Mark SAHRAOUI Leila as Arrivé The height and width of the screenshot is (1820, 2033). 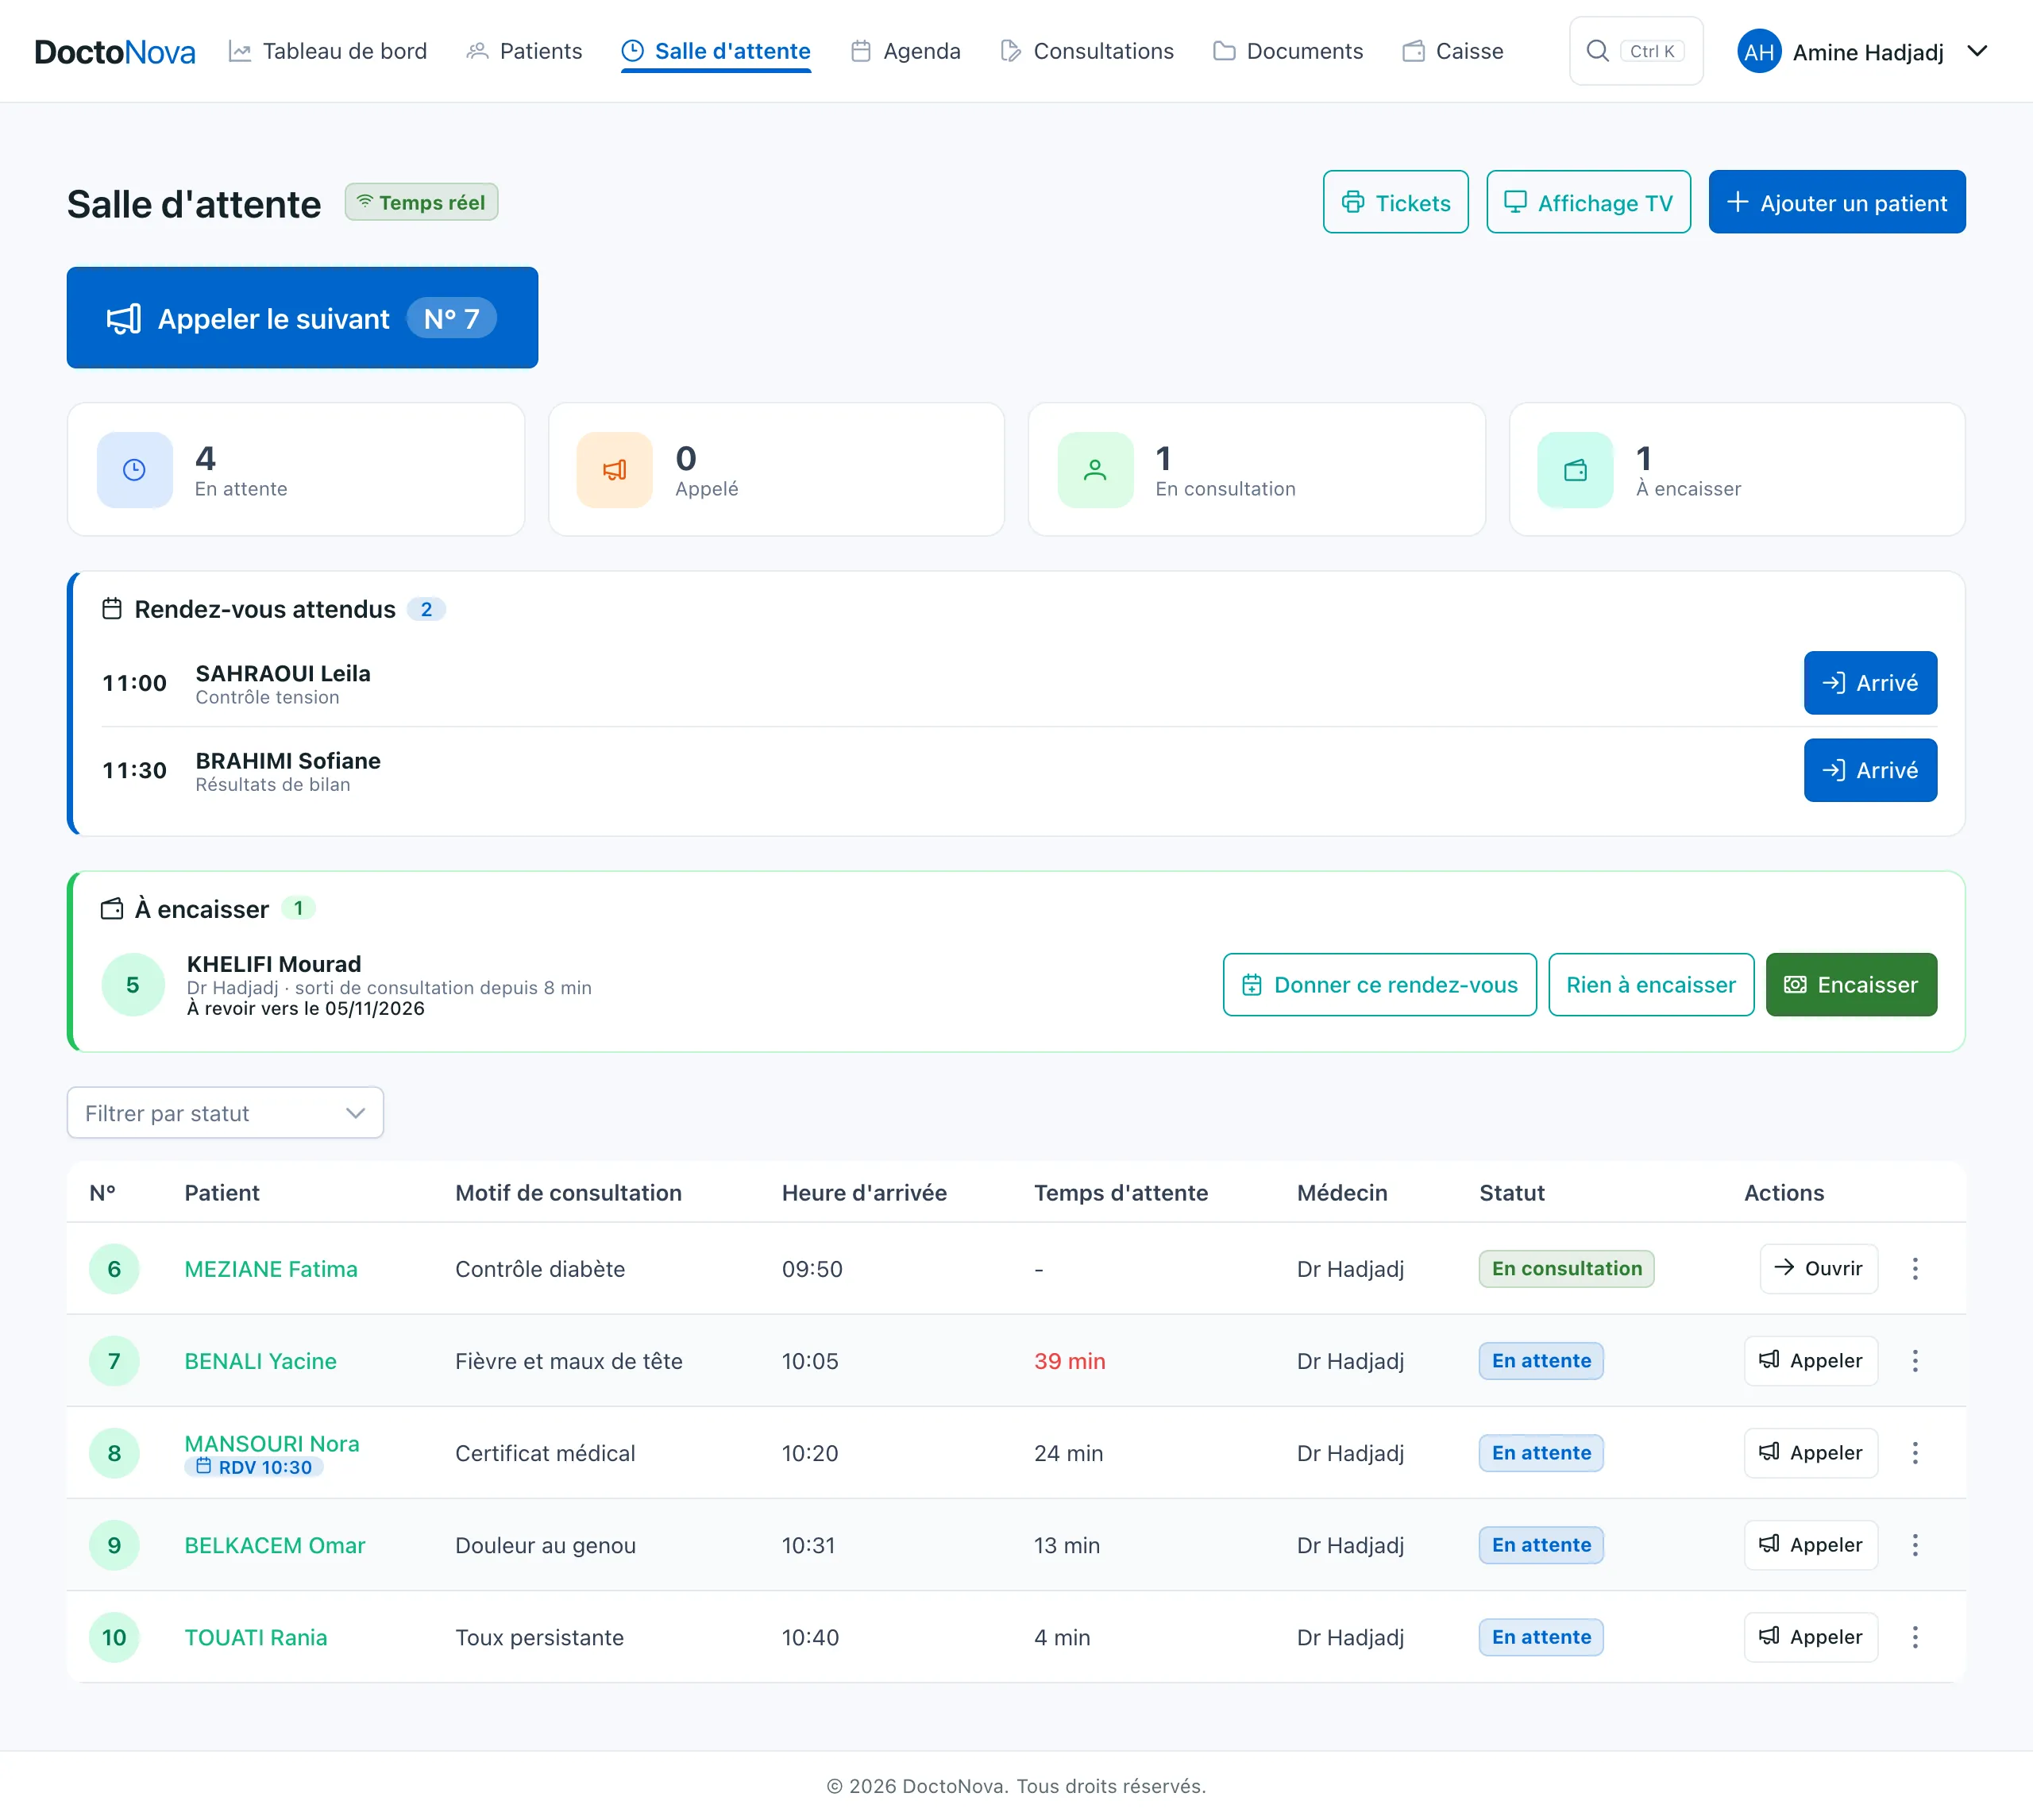(1870, 683)
